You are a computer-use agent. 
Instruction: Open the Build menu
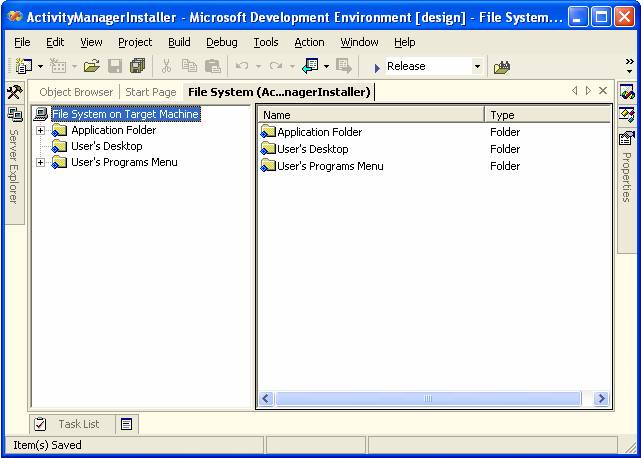(179, 42)
